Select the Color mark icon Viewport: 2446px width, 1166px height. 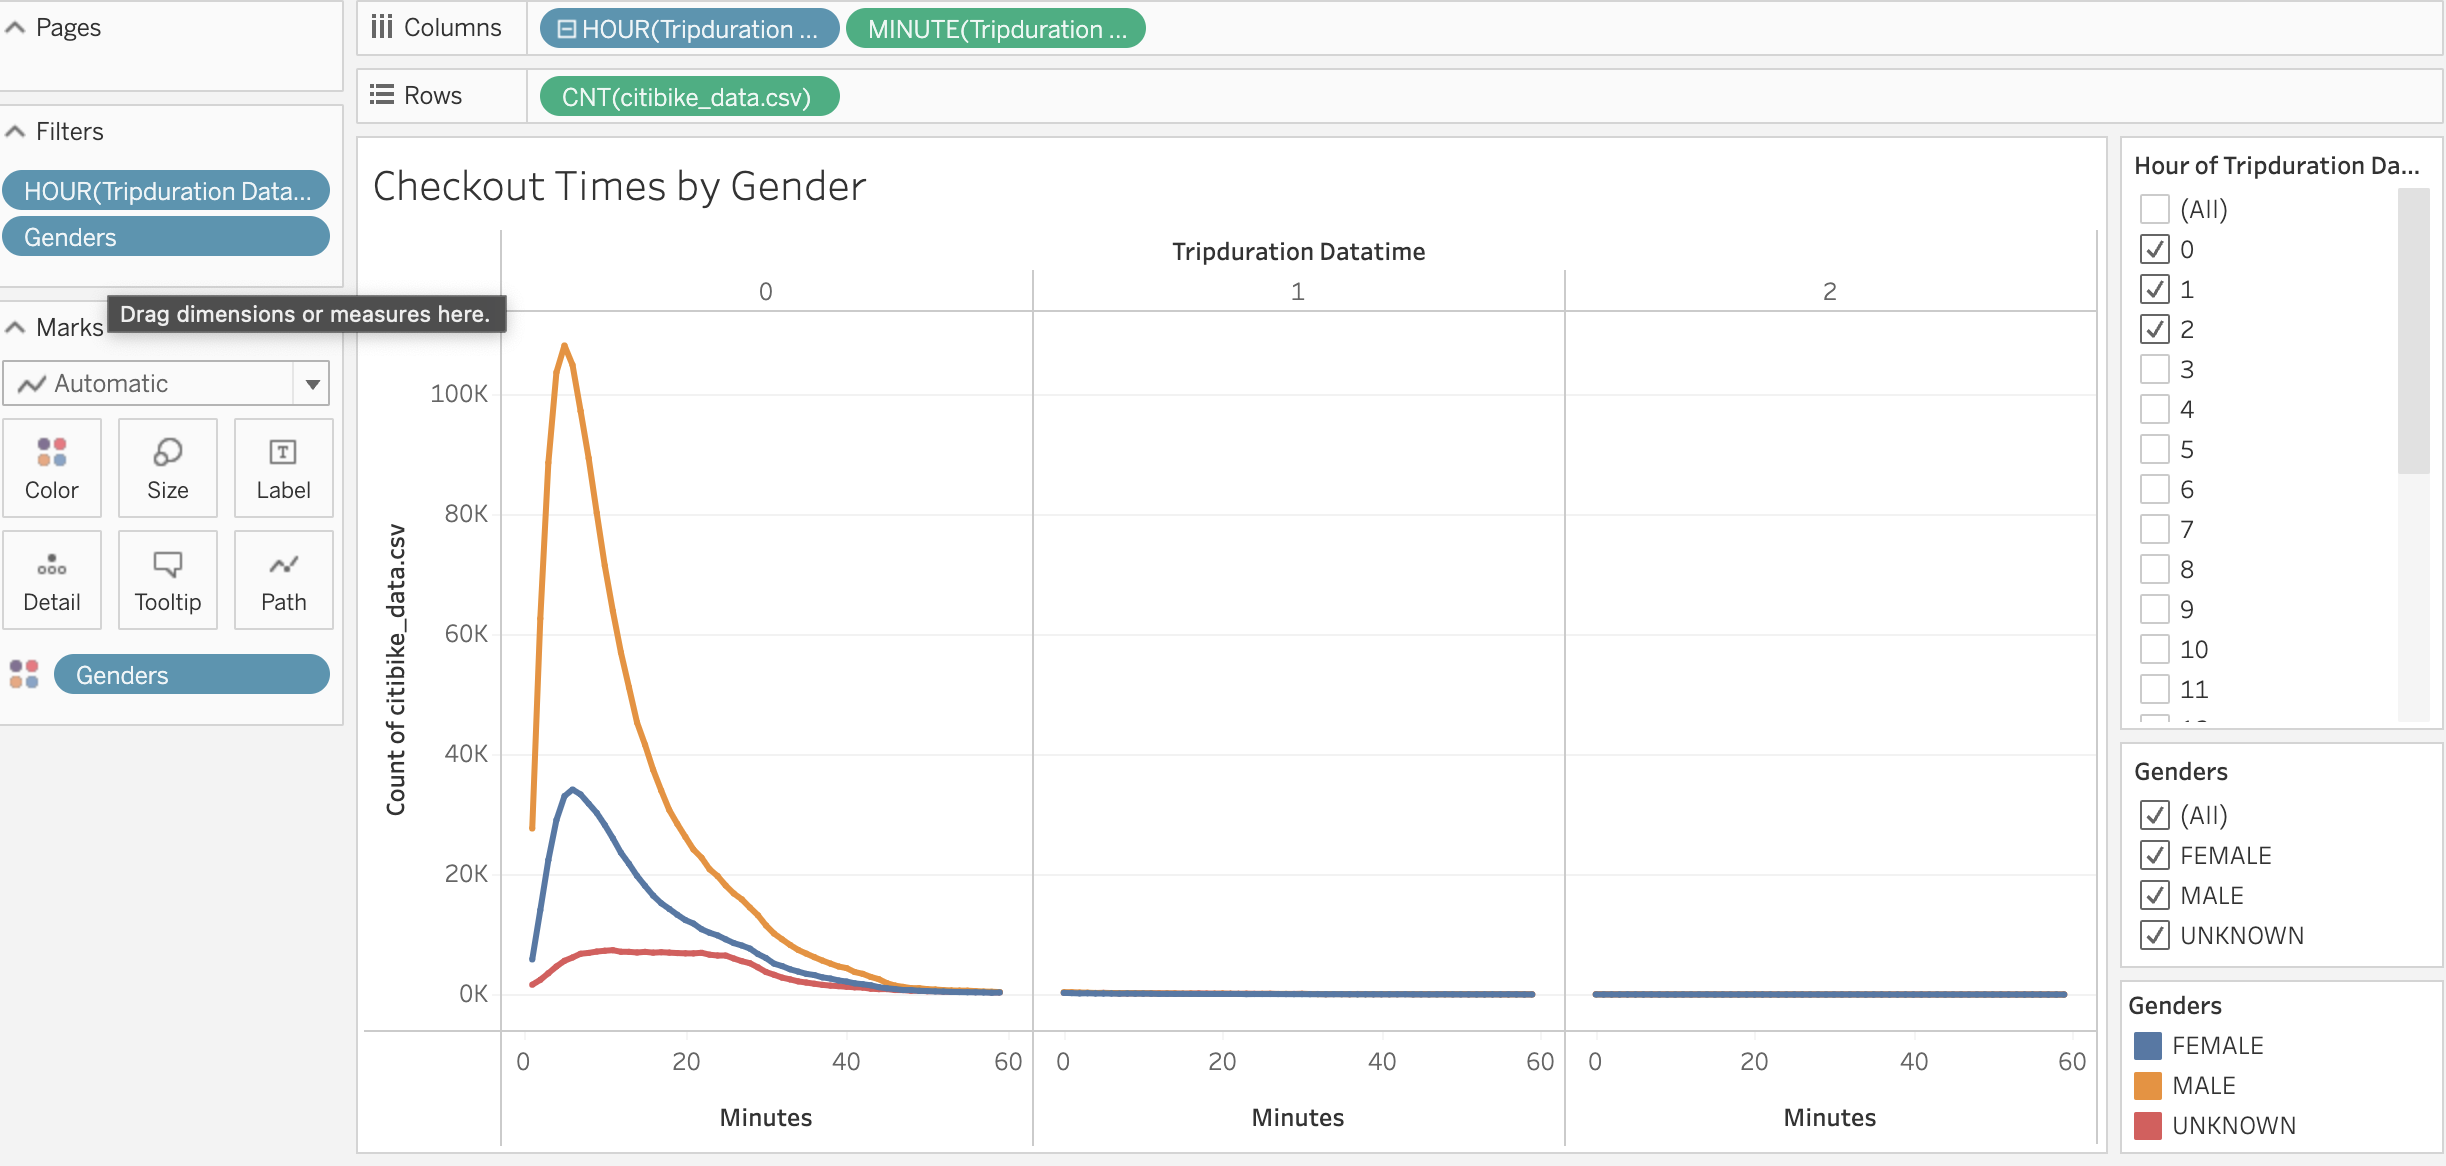point(51,467)
